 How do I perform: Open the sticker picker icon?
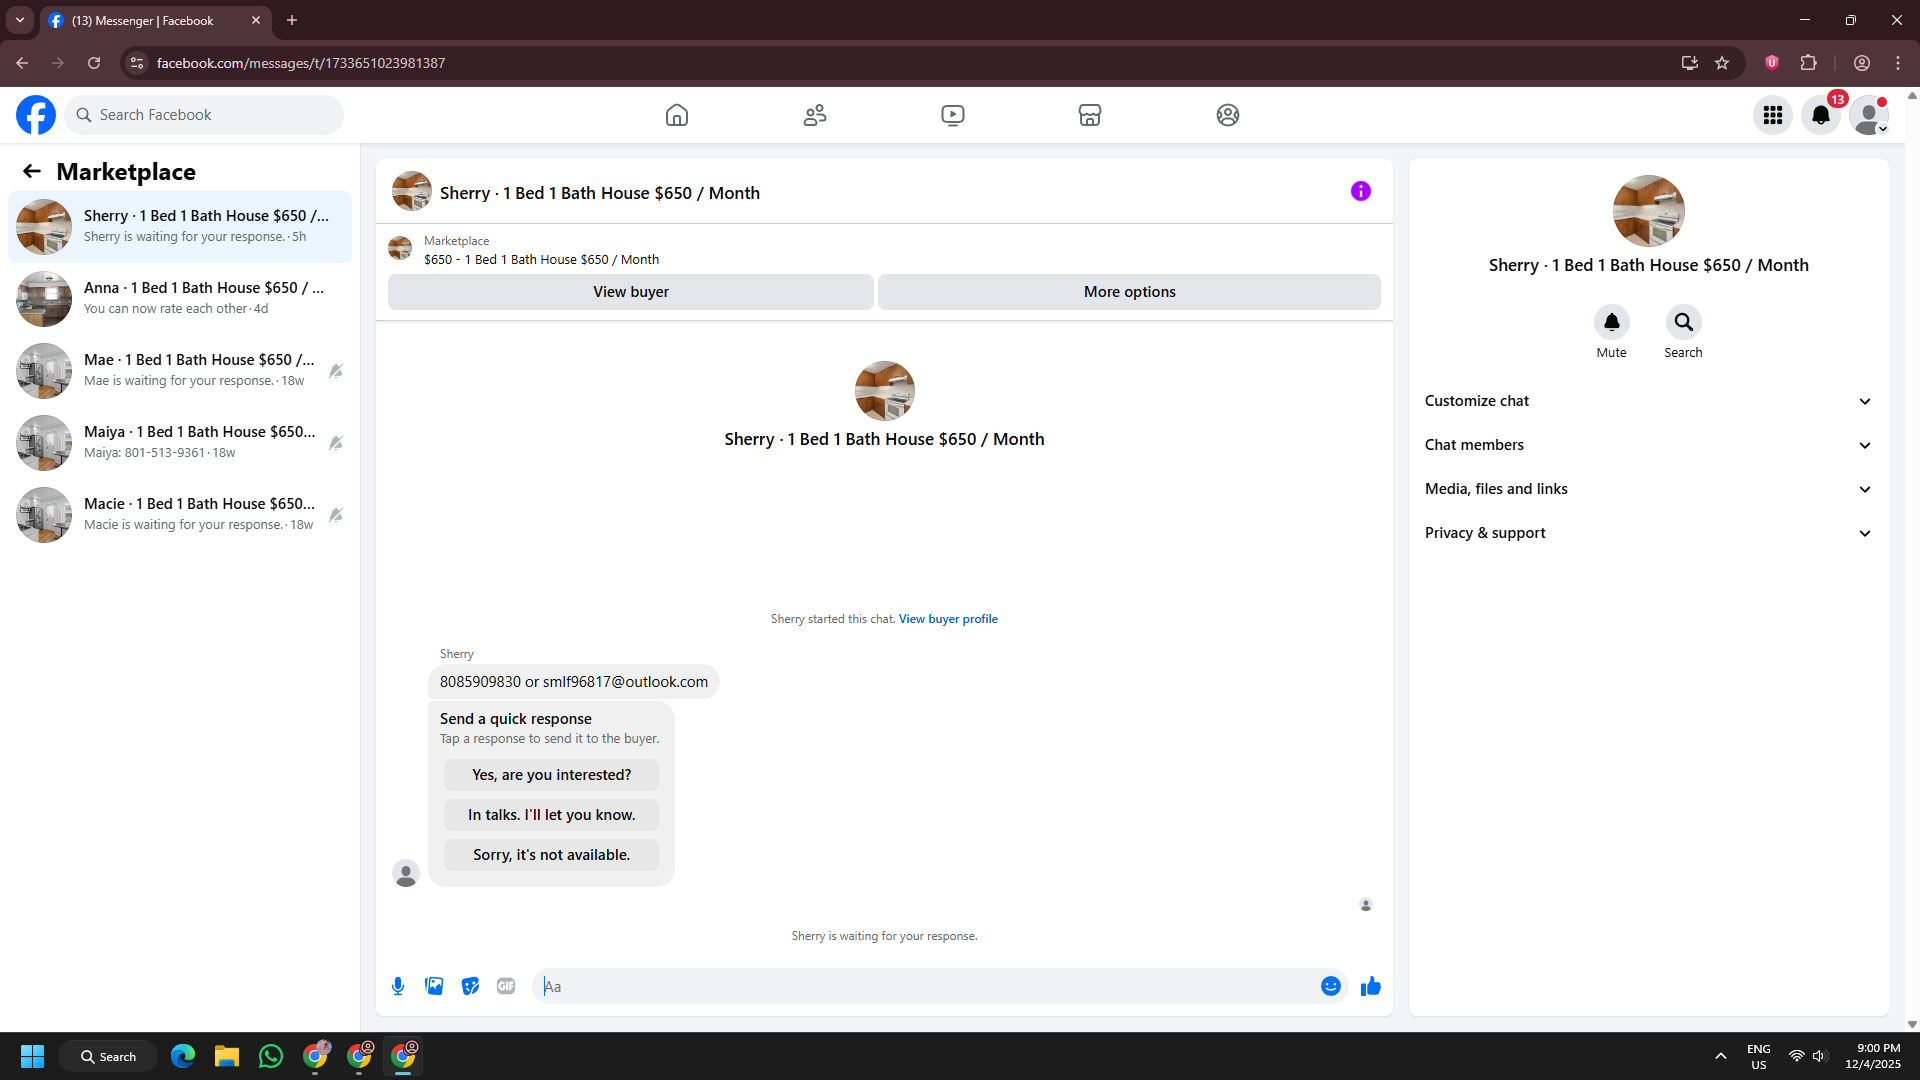(470, 986)
